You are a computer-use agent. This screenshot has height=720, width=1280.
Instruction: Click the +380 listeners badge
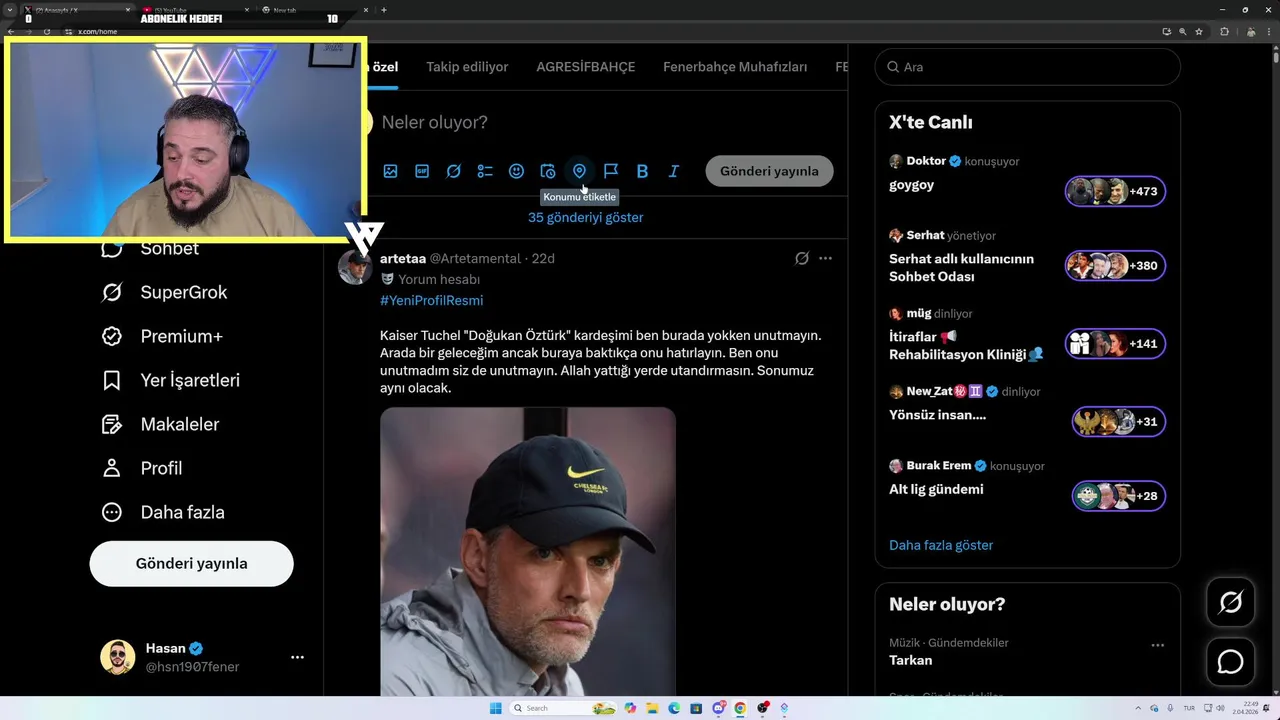pyautogui.click(x=1115, y=266)
